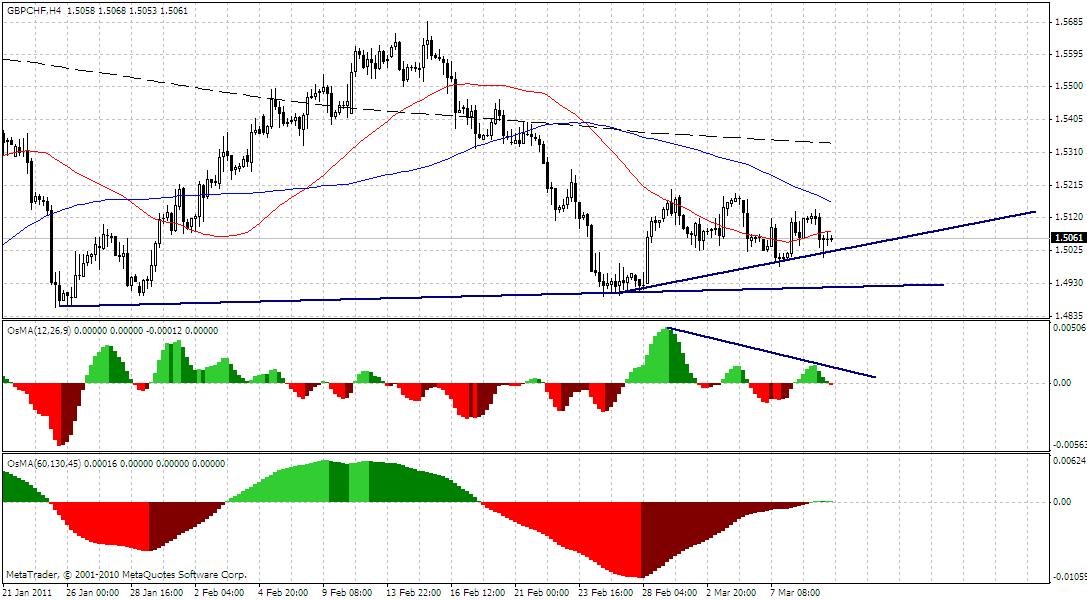1087x600 pixels.
Task: Select the 2 Feb 04:00 time label
Action: [x=219, y=593]
